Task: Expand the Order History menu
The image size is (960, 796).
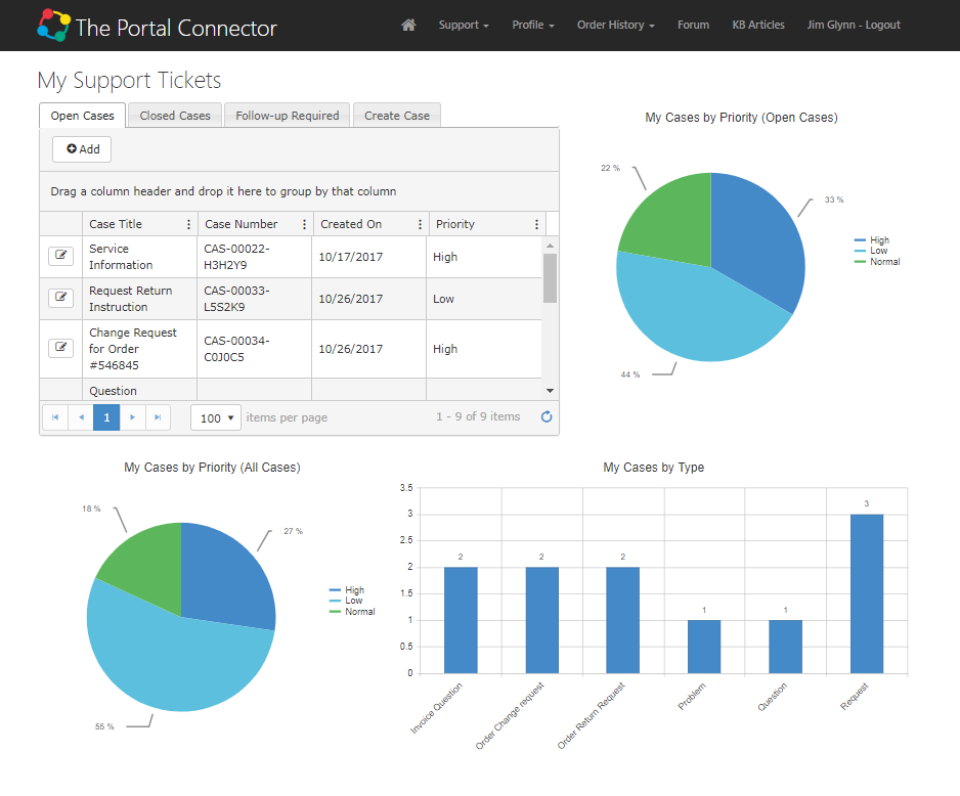Action: pyautogui.click(x=615, y=25)
